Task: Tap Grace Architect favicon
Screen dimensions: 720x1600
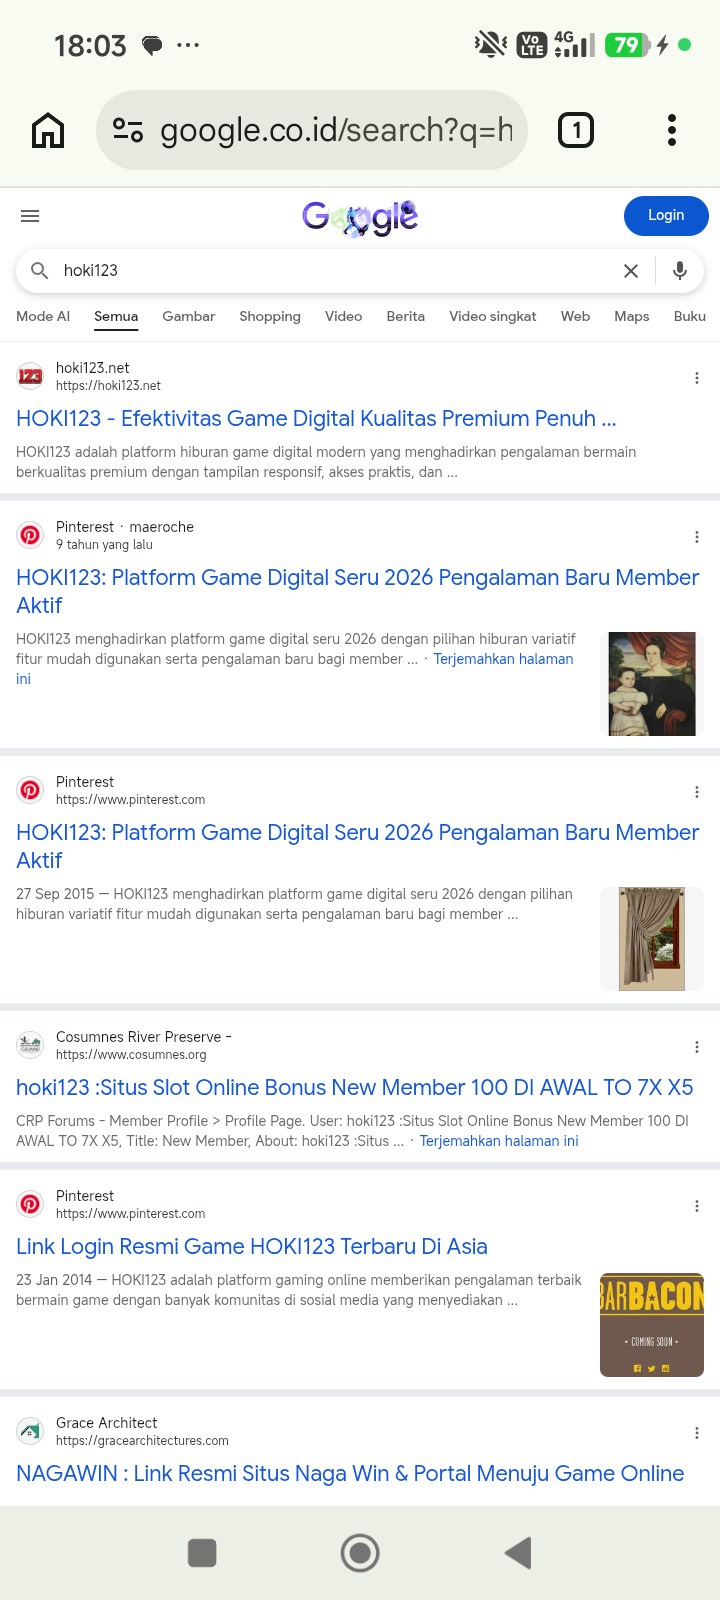Action: point(30,1431)
